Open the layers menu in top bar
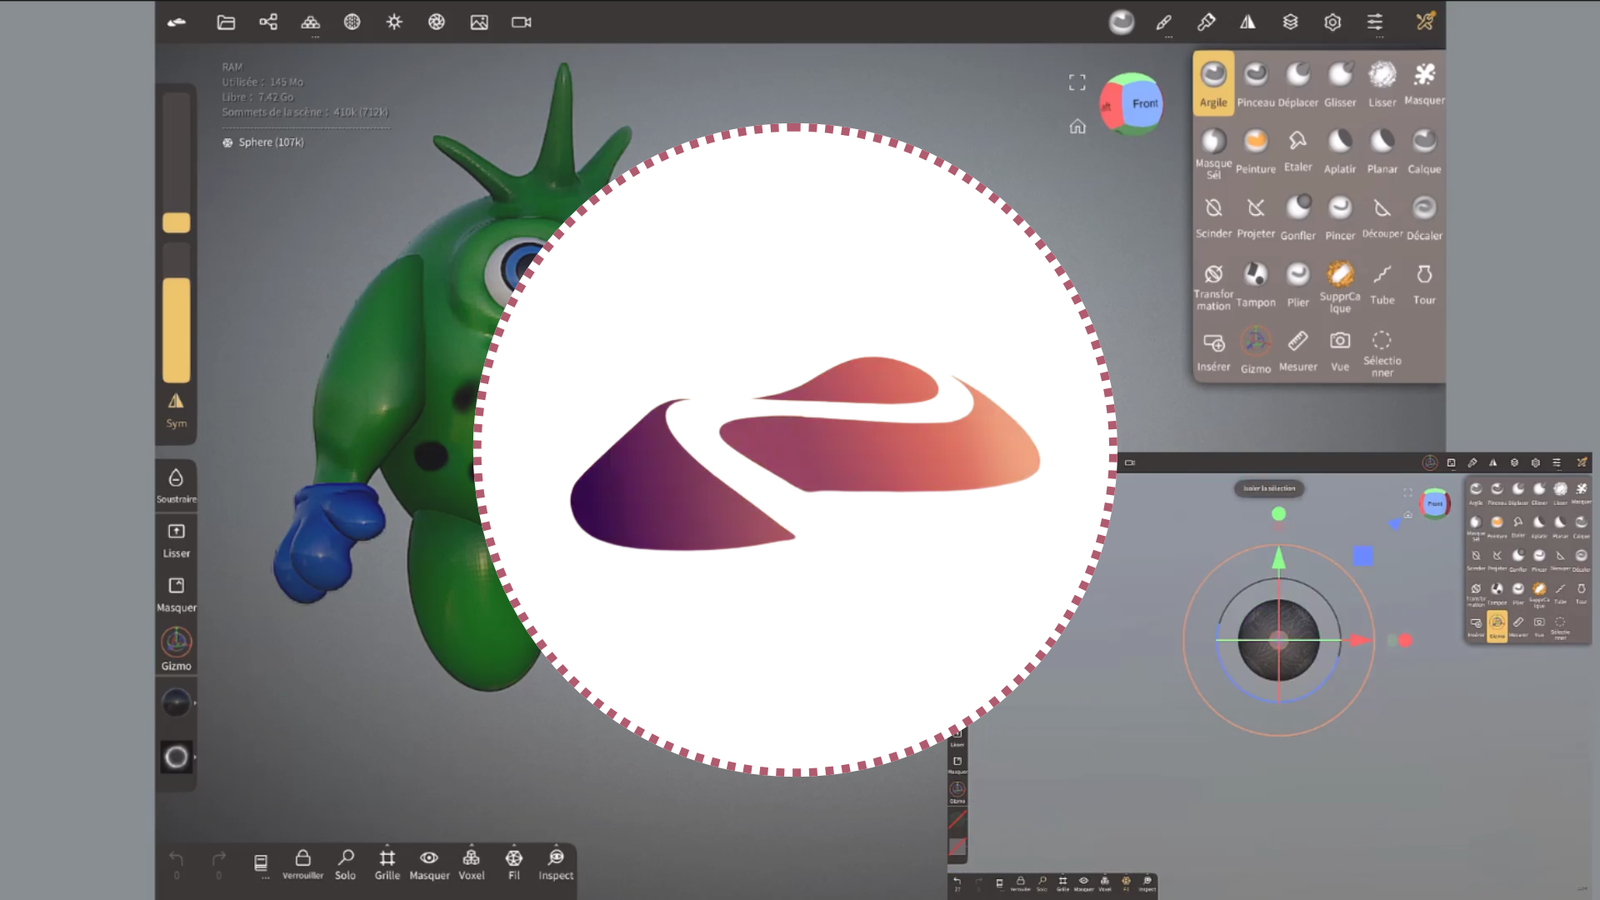Image resolution: width=1600 pixels, height=900 pixels. pos(1290,22)
